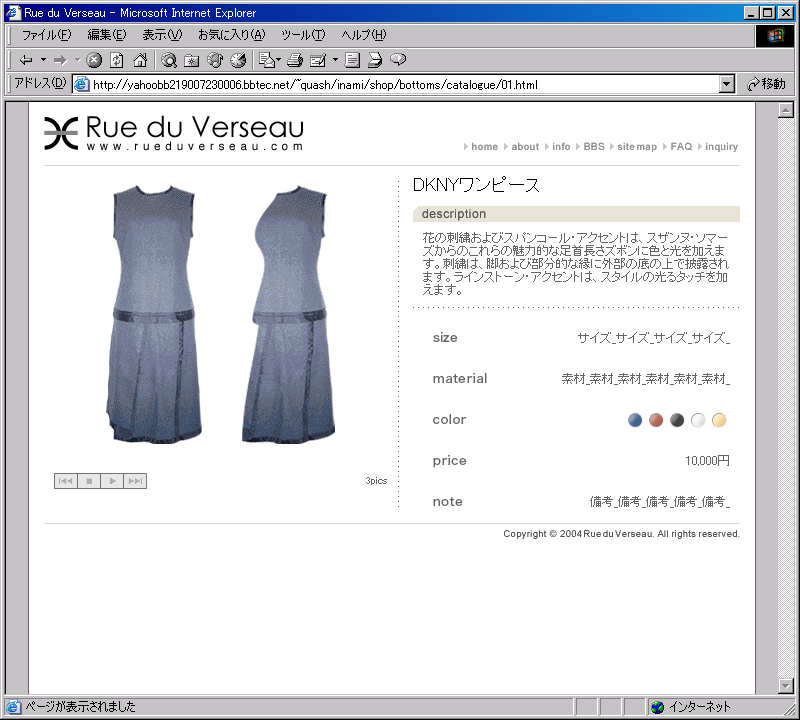Click the scrollbar down arrow
Image resolution: width=800 pixels, height=720 pixels.
[786, 686]
